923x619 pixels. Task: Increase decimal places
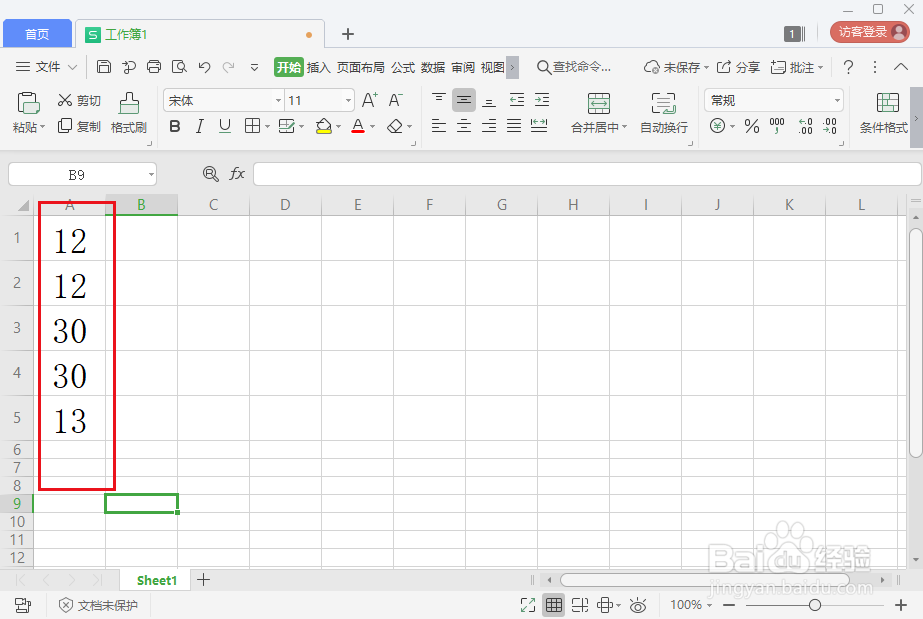(805, 126)
